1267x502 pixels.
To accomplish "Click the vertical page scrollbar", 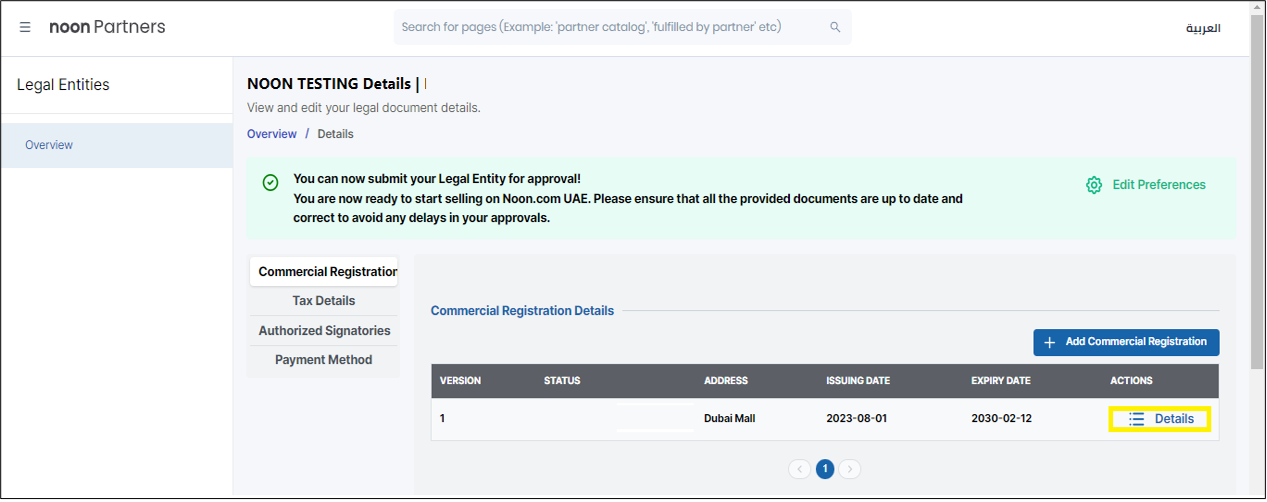I will (1257, 200).
